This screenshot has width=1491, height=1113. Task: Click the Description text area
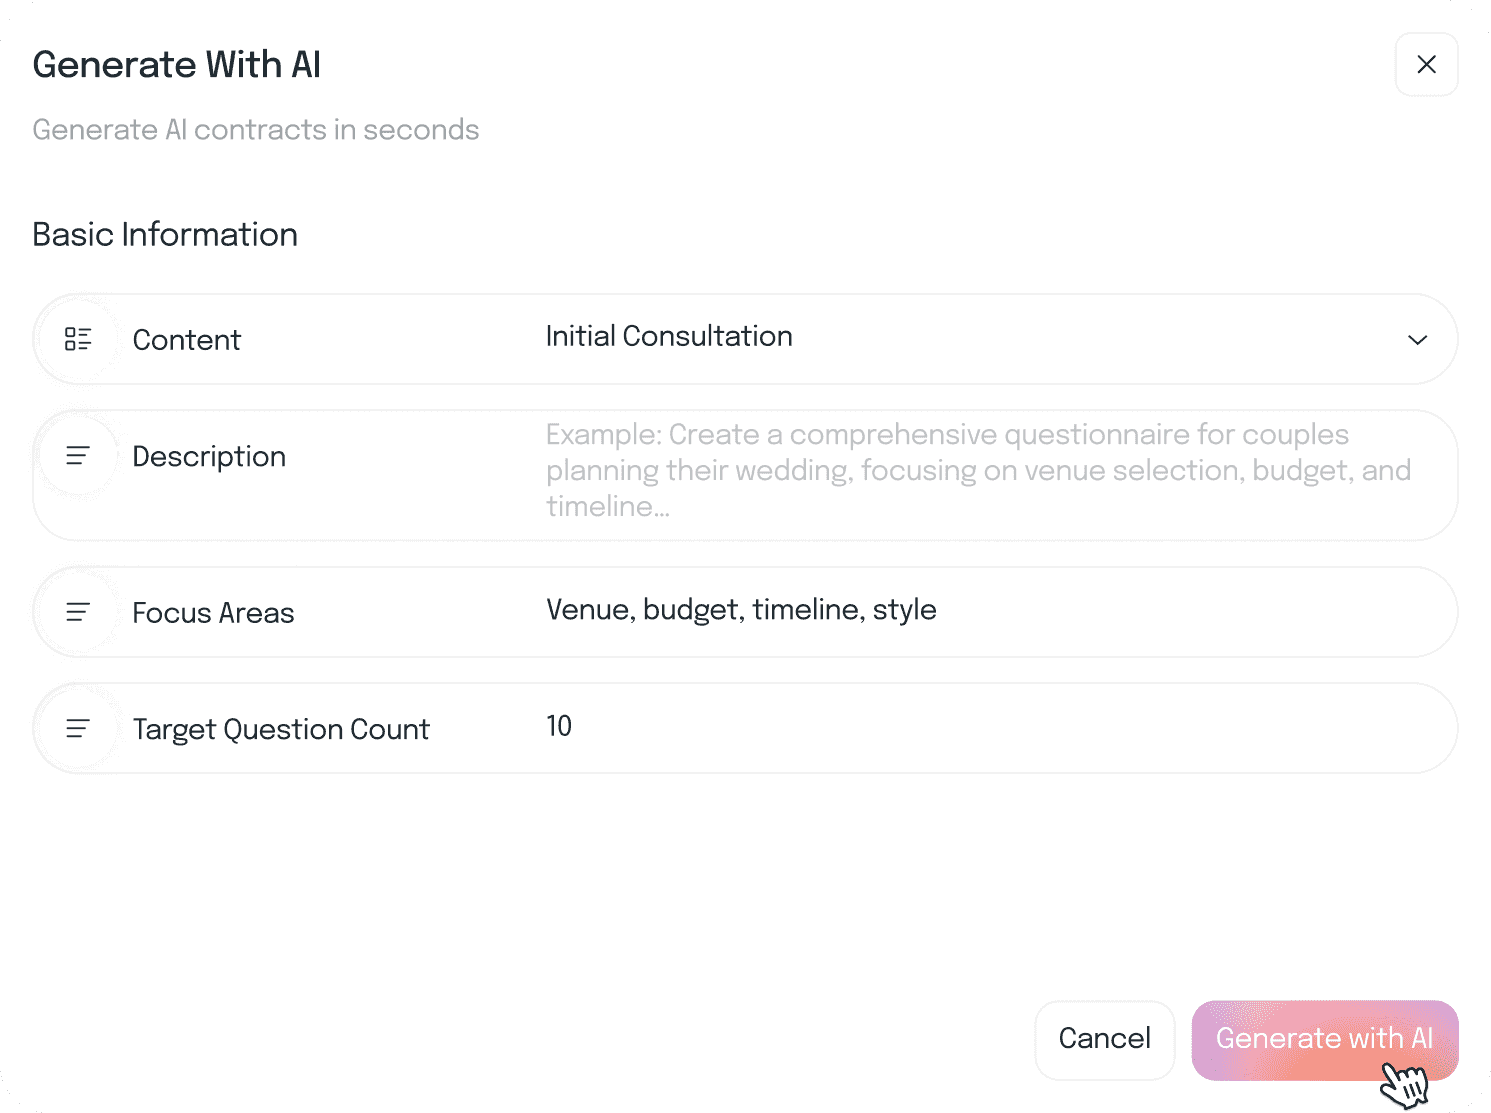tap(980, 471)
